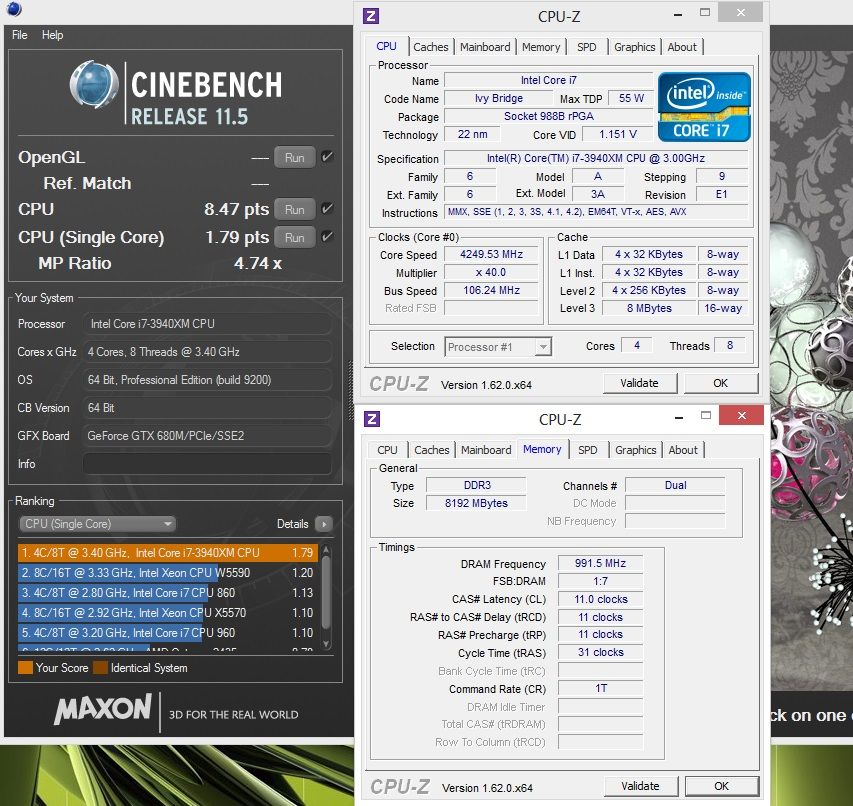Screen dimensions: 853x806
Task: Switch to CPU tab in bottom CPU-Z window
Action: [387, 450]
